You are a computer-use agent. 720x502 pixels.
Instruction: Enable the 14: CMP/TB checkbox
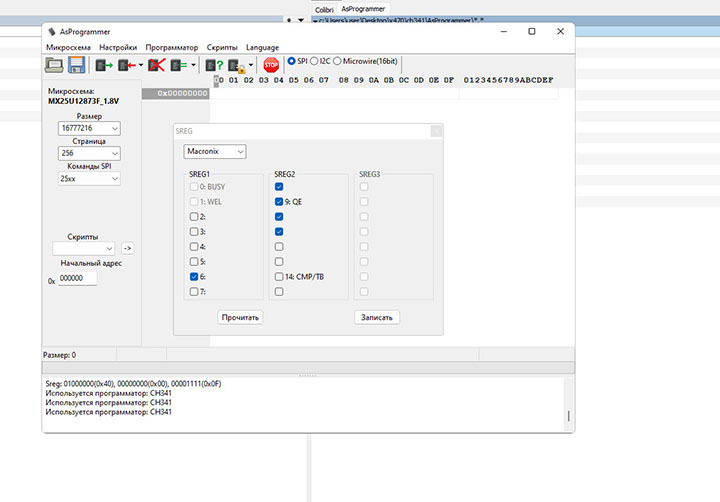pos(279,276)
